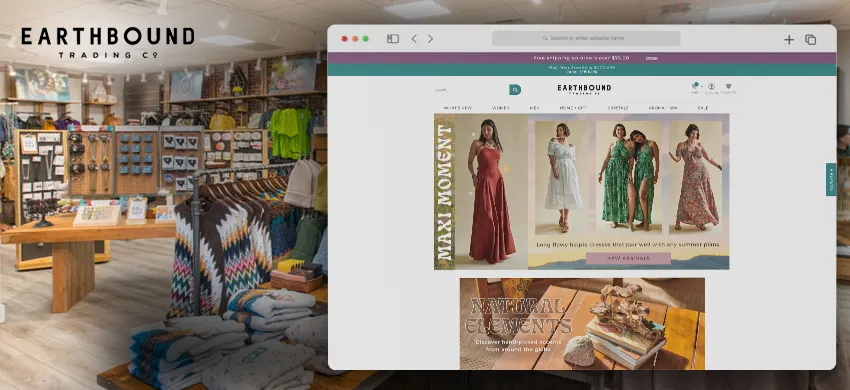Click the browser address bar

click(586, 38)
